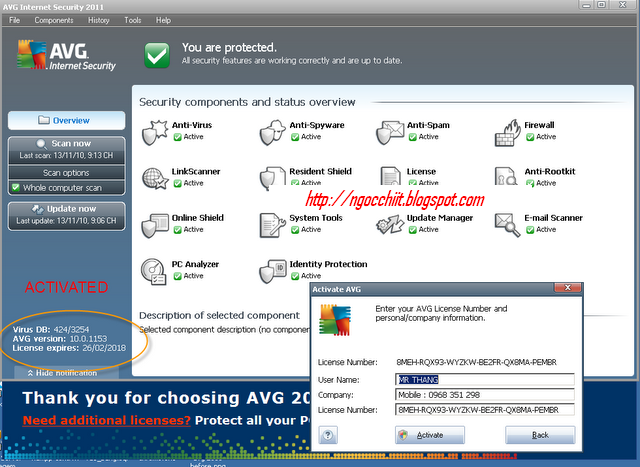Click the License expires date text
This screenshot has width=640, height=467.
(69, 348)
